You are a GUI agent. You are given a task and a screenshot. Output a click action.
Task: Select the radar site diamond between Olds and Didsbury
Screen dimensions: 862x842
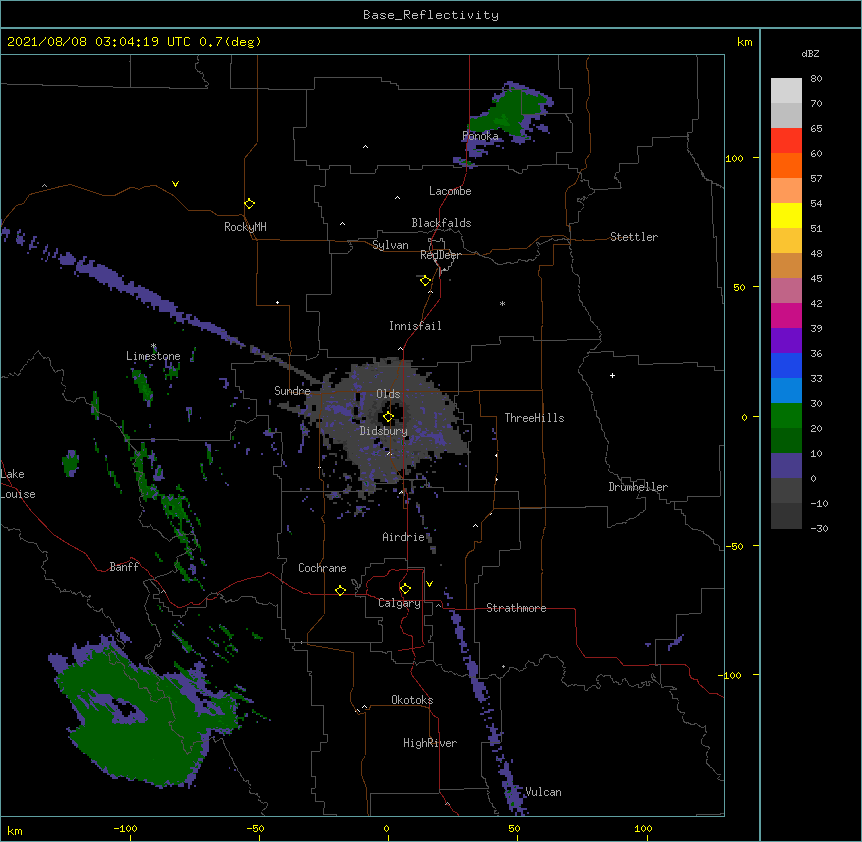388,417
